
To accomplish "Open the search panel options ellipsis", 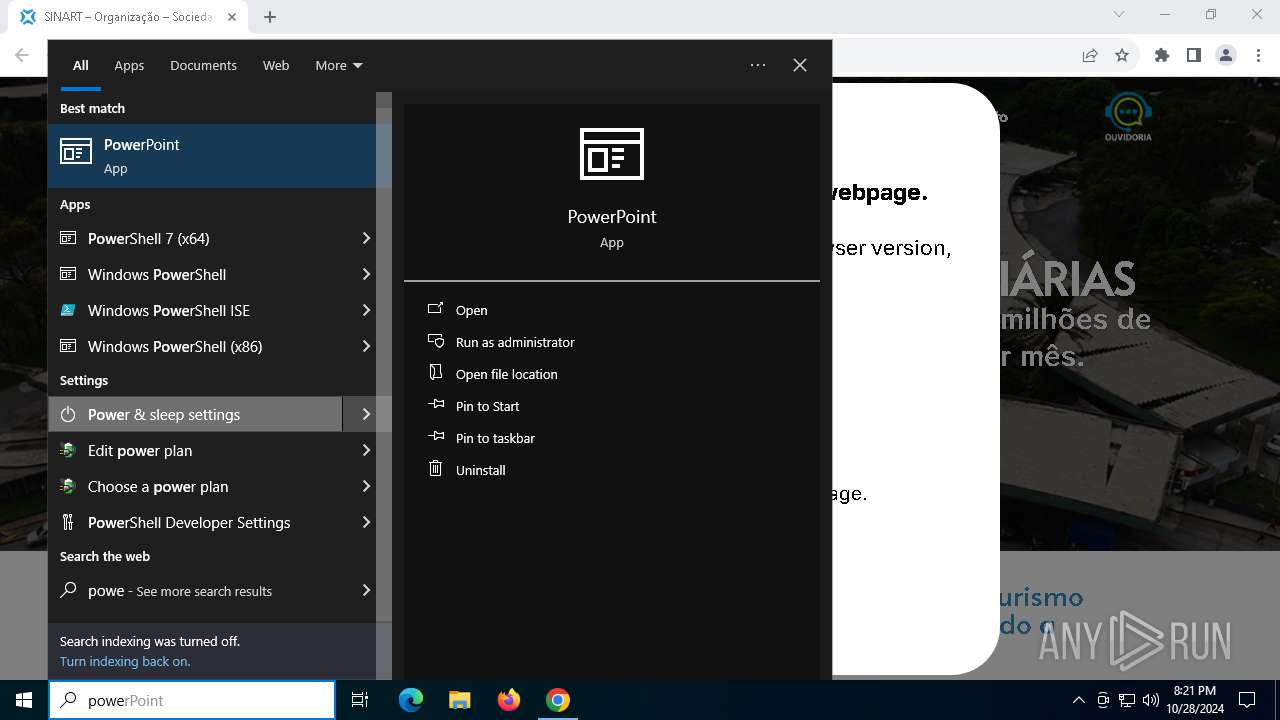I will (758, 65).
